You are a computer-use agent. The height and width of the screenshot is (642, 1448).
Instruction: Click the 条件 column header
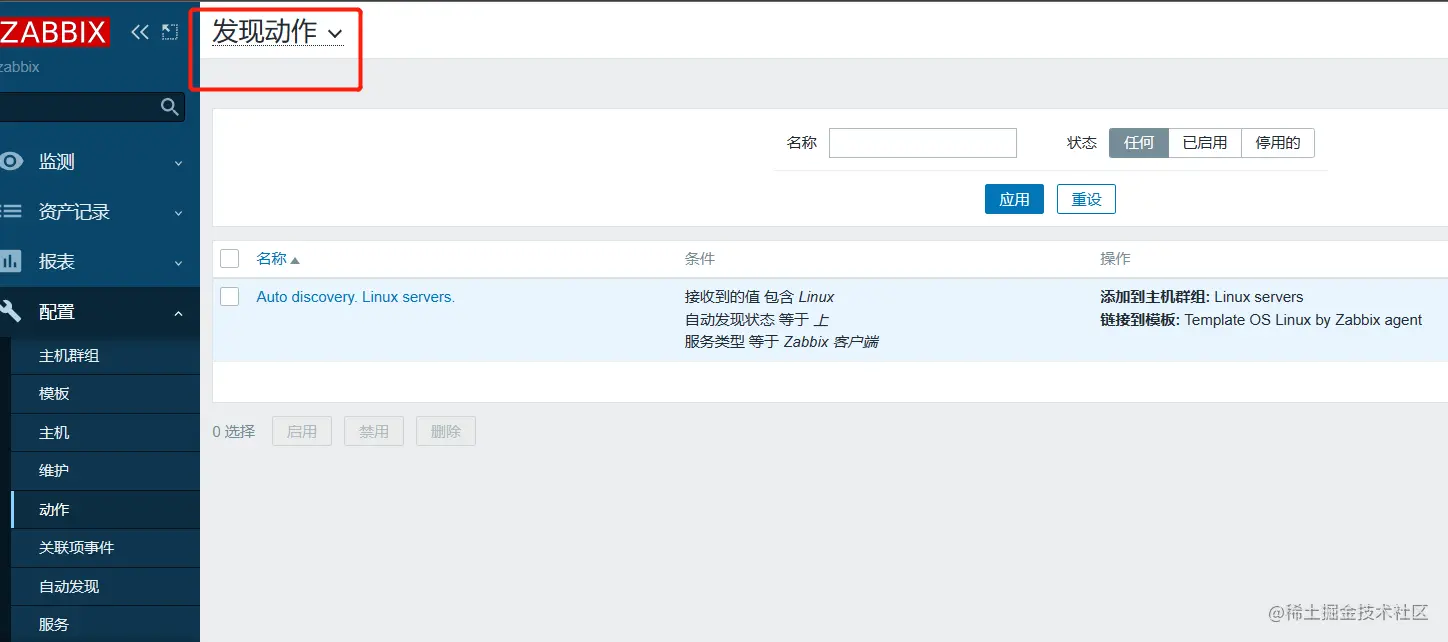pos(700,258)
